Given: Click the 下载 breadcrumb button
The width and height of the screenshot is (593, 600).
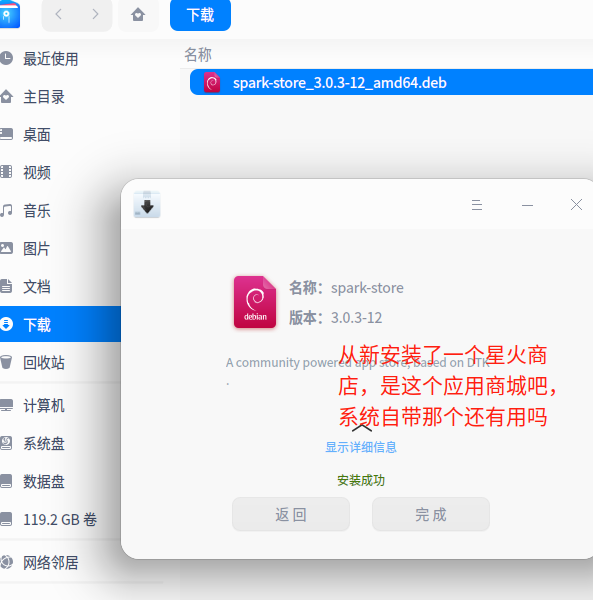Looking at the screenshot, I should 200,15.
